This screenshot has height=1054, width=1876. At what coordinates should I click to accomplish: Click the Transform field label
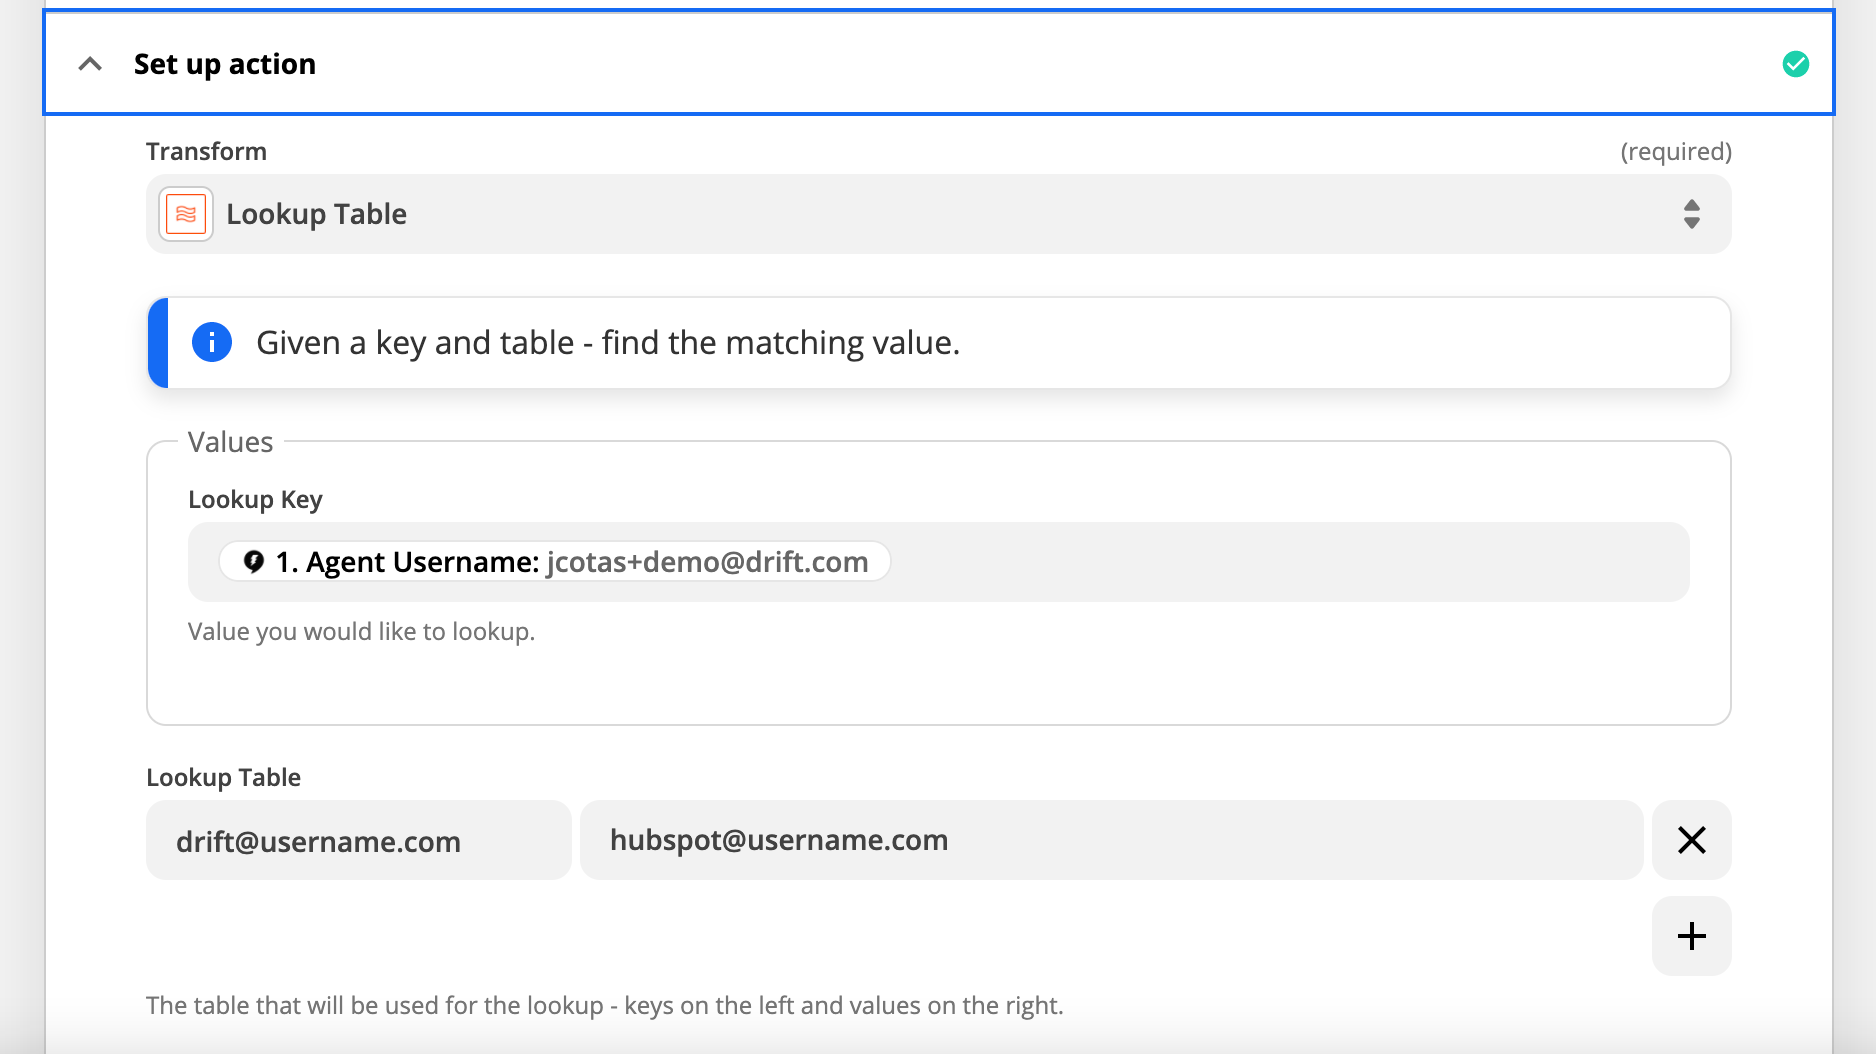coord(207,151)
